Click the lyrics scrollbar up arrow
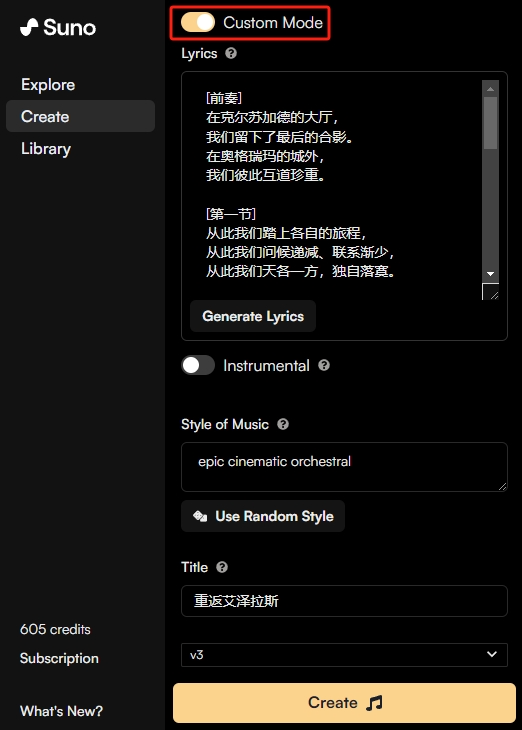Viewport: 522px width, 730px height. (490, 88)
